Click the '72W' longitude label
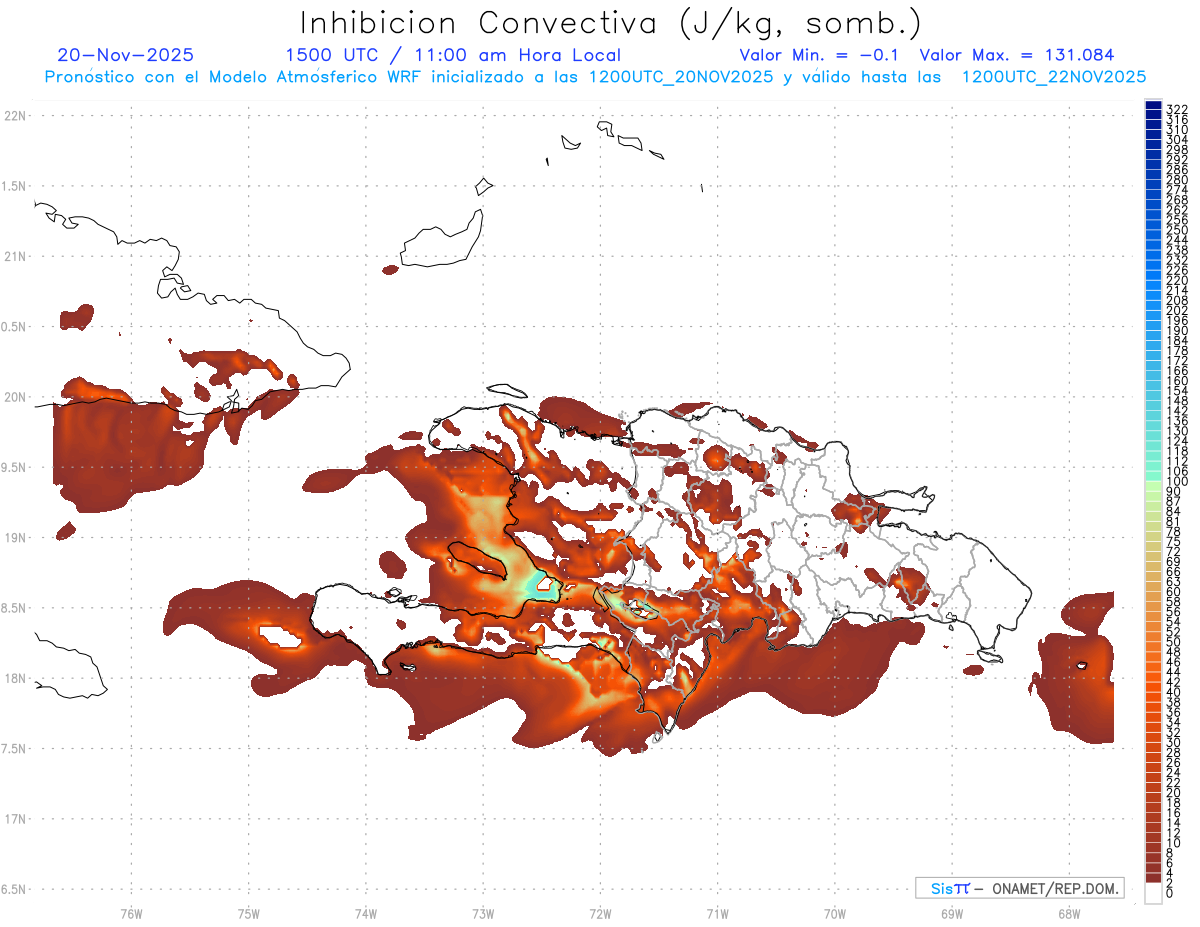This screenshot has height=927, width=1200. click(600, 913)
